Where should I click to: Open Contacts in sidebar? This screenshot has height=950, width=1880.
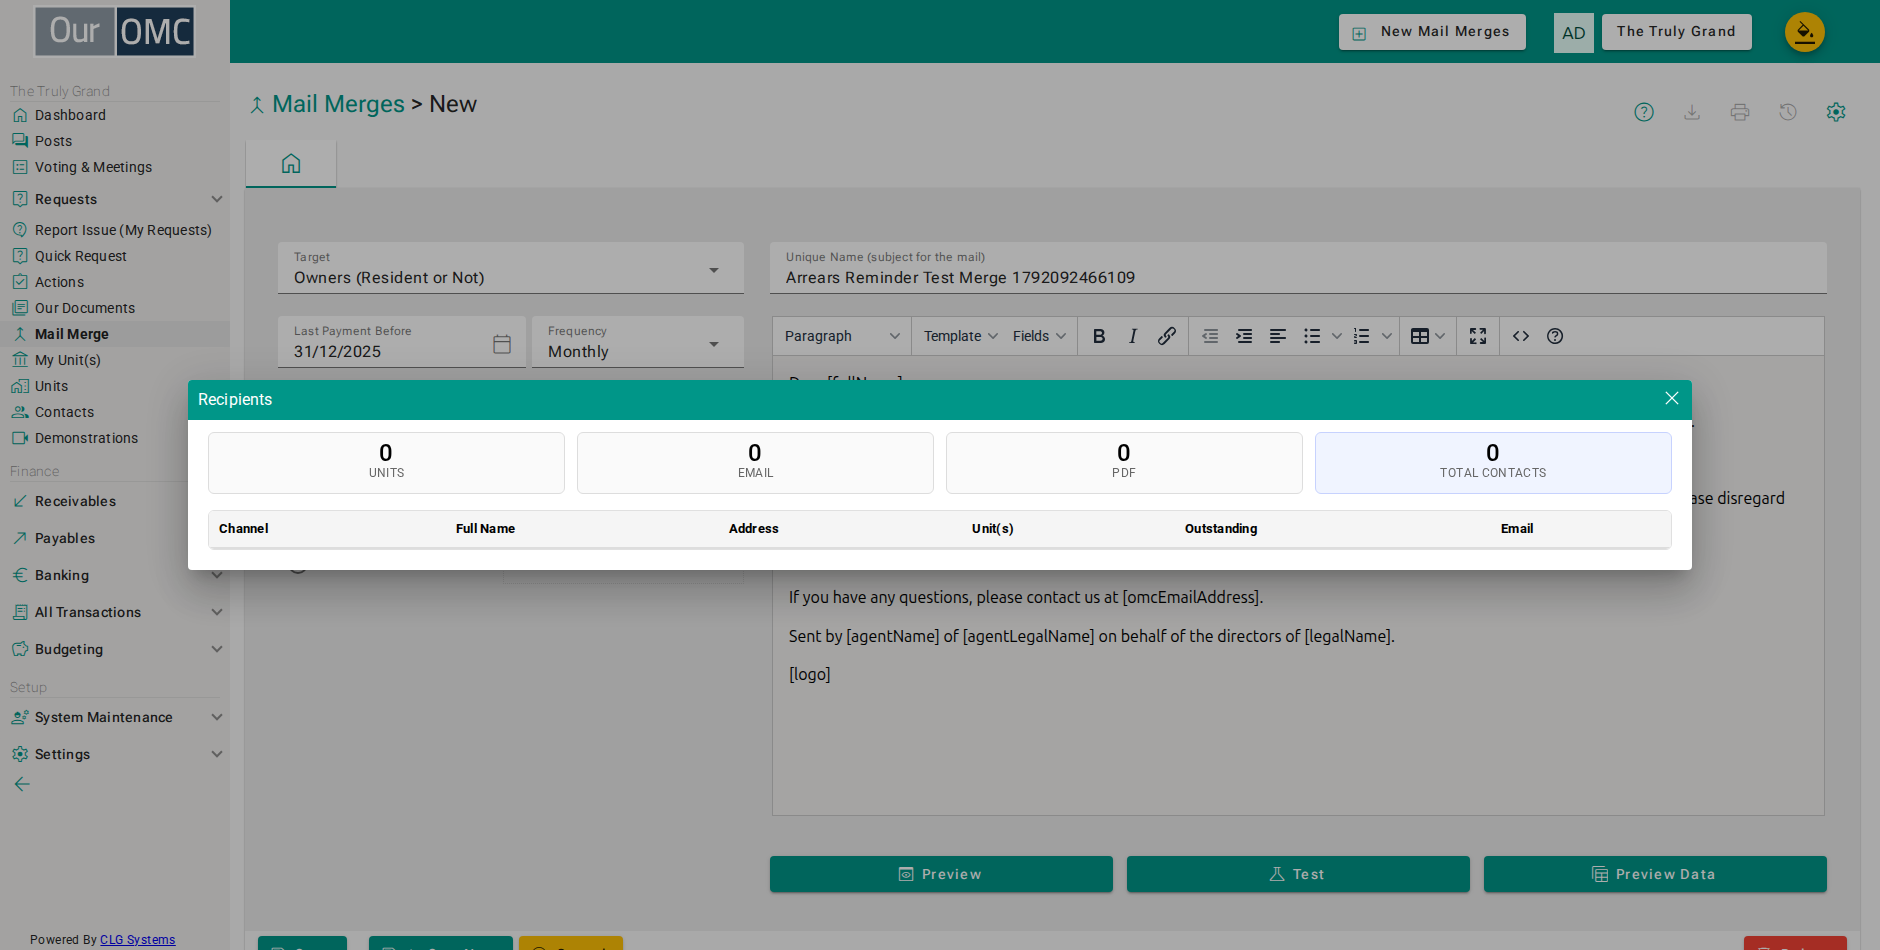[64, 412]
